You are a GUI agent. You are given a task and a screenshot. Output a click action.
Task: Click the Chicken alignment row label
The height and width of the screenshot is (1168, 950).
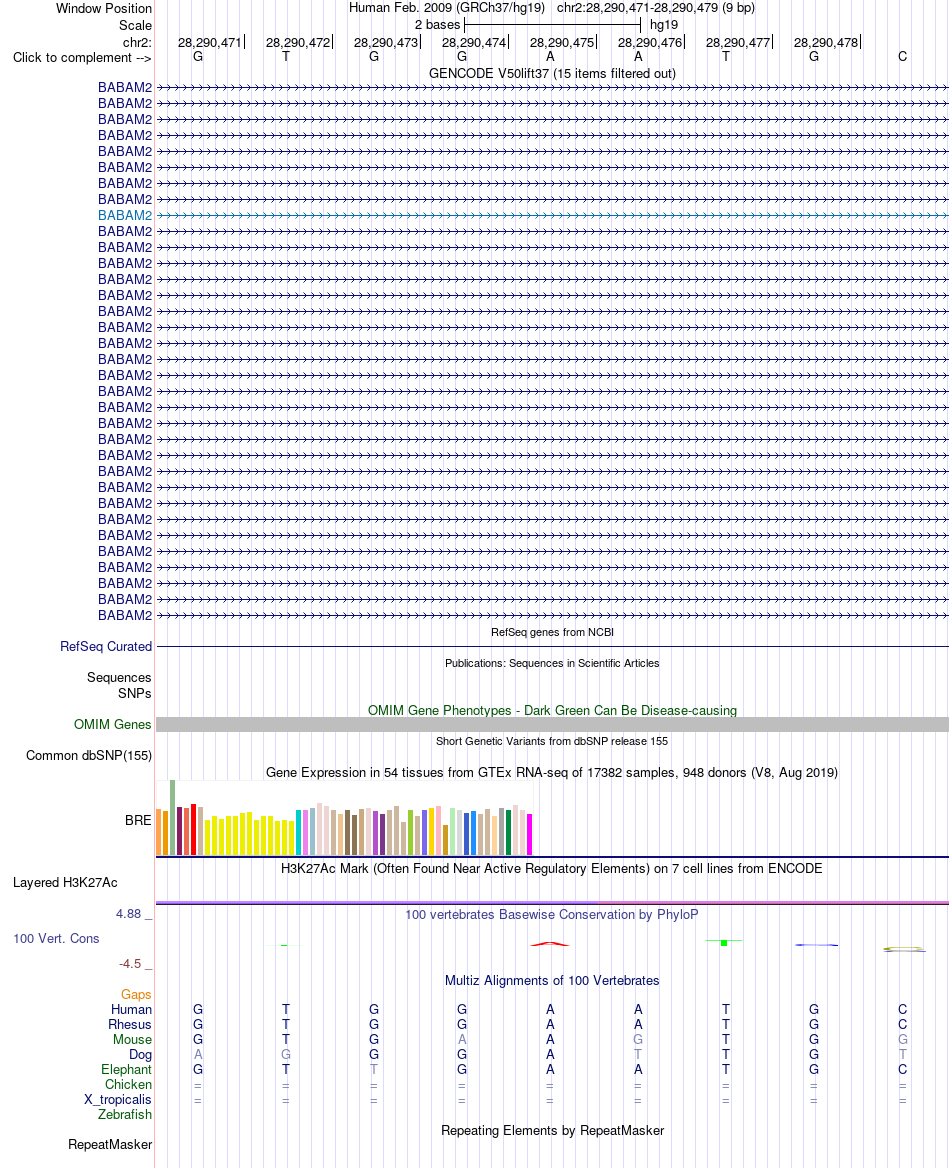(128, 1085)
